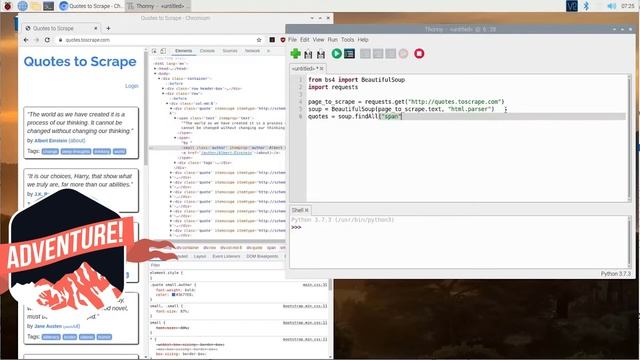
Task: Open the Event Listeners pane tab
Action: (226, 256)
